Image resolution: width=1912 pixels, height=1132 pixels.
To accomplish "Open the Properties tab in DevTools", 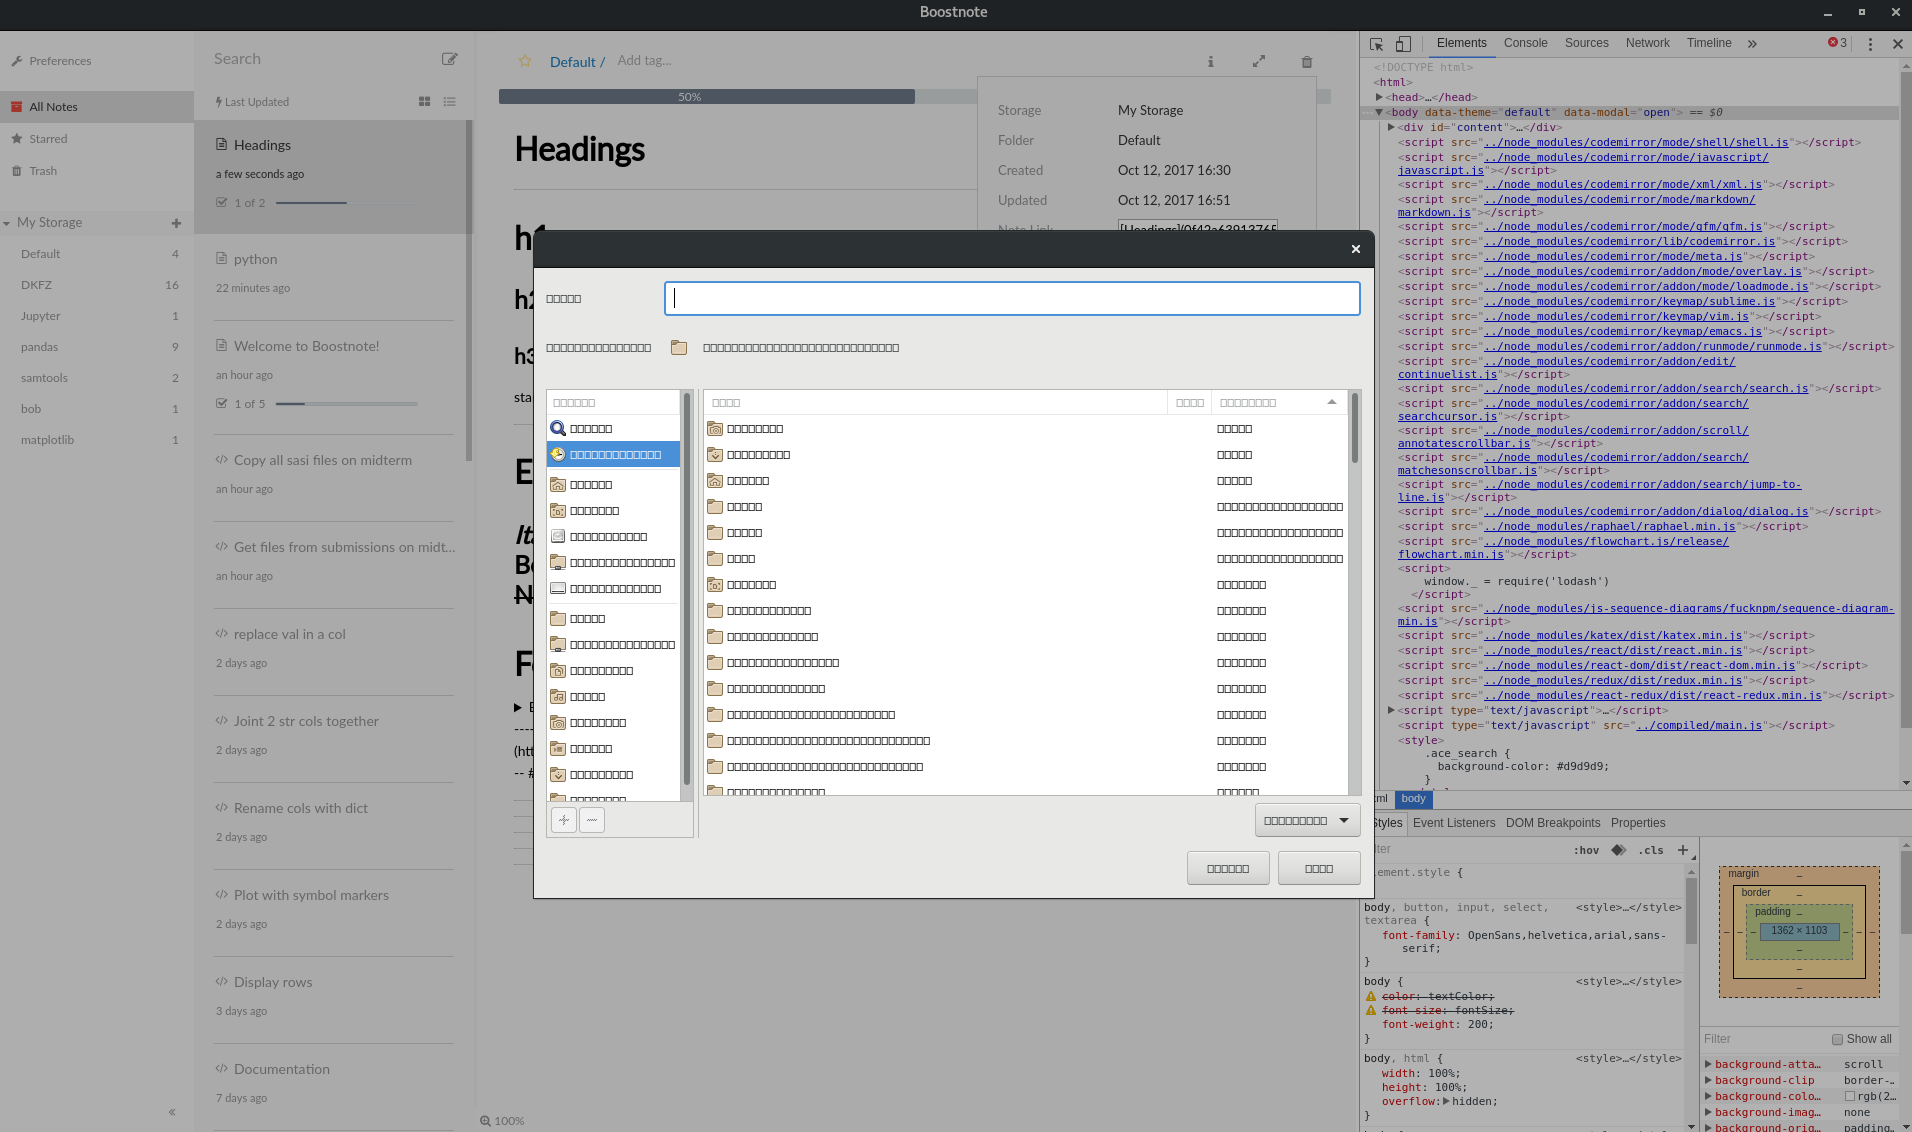I will pos(1638,823).
